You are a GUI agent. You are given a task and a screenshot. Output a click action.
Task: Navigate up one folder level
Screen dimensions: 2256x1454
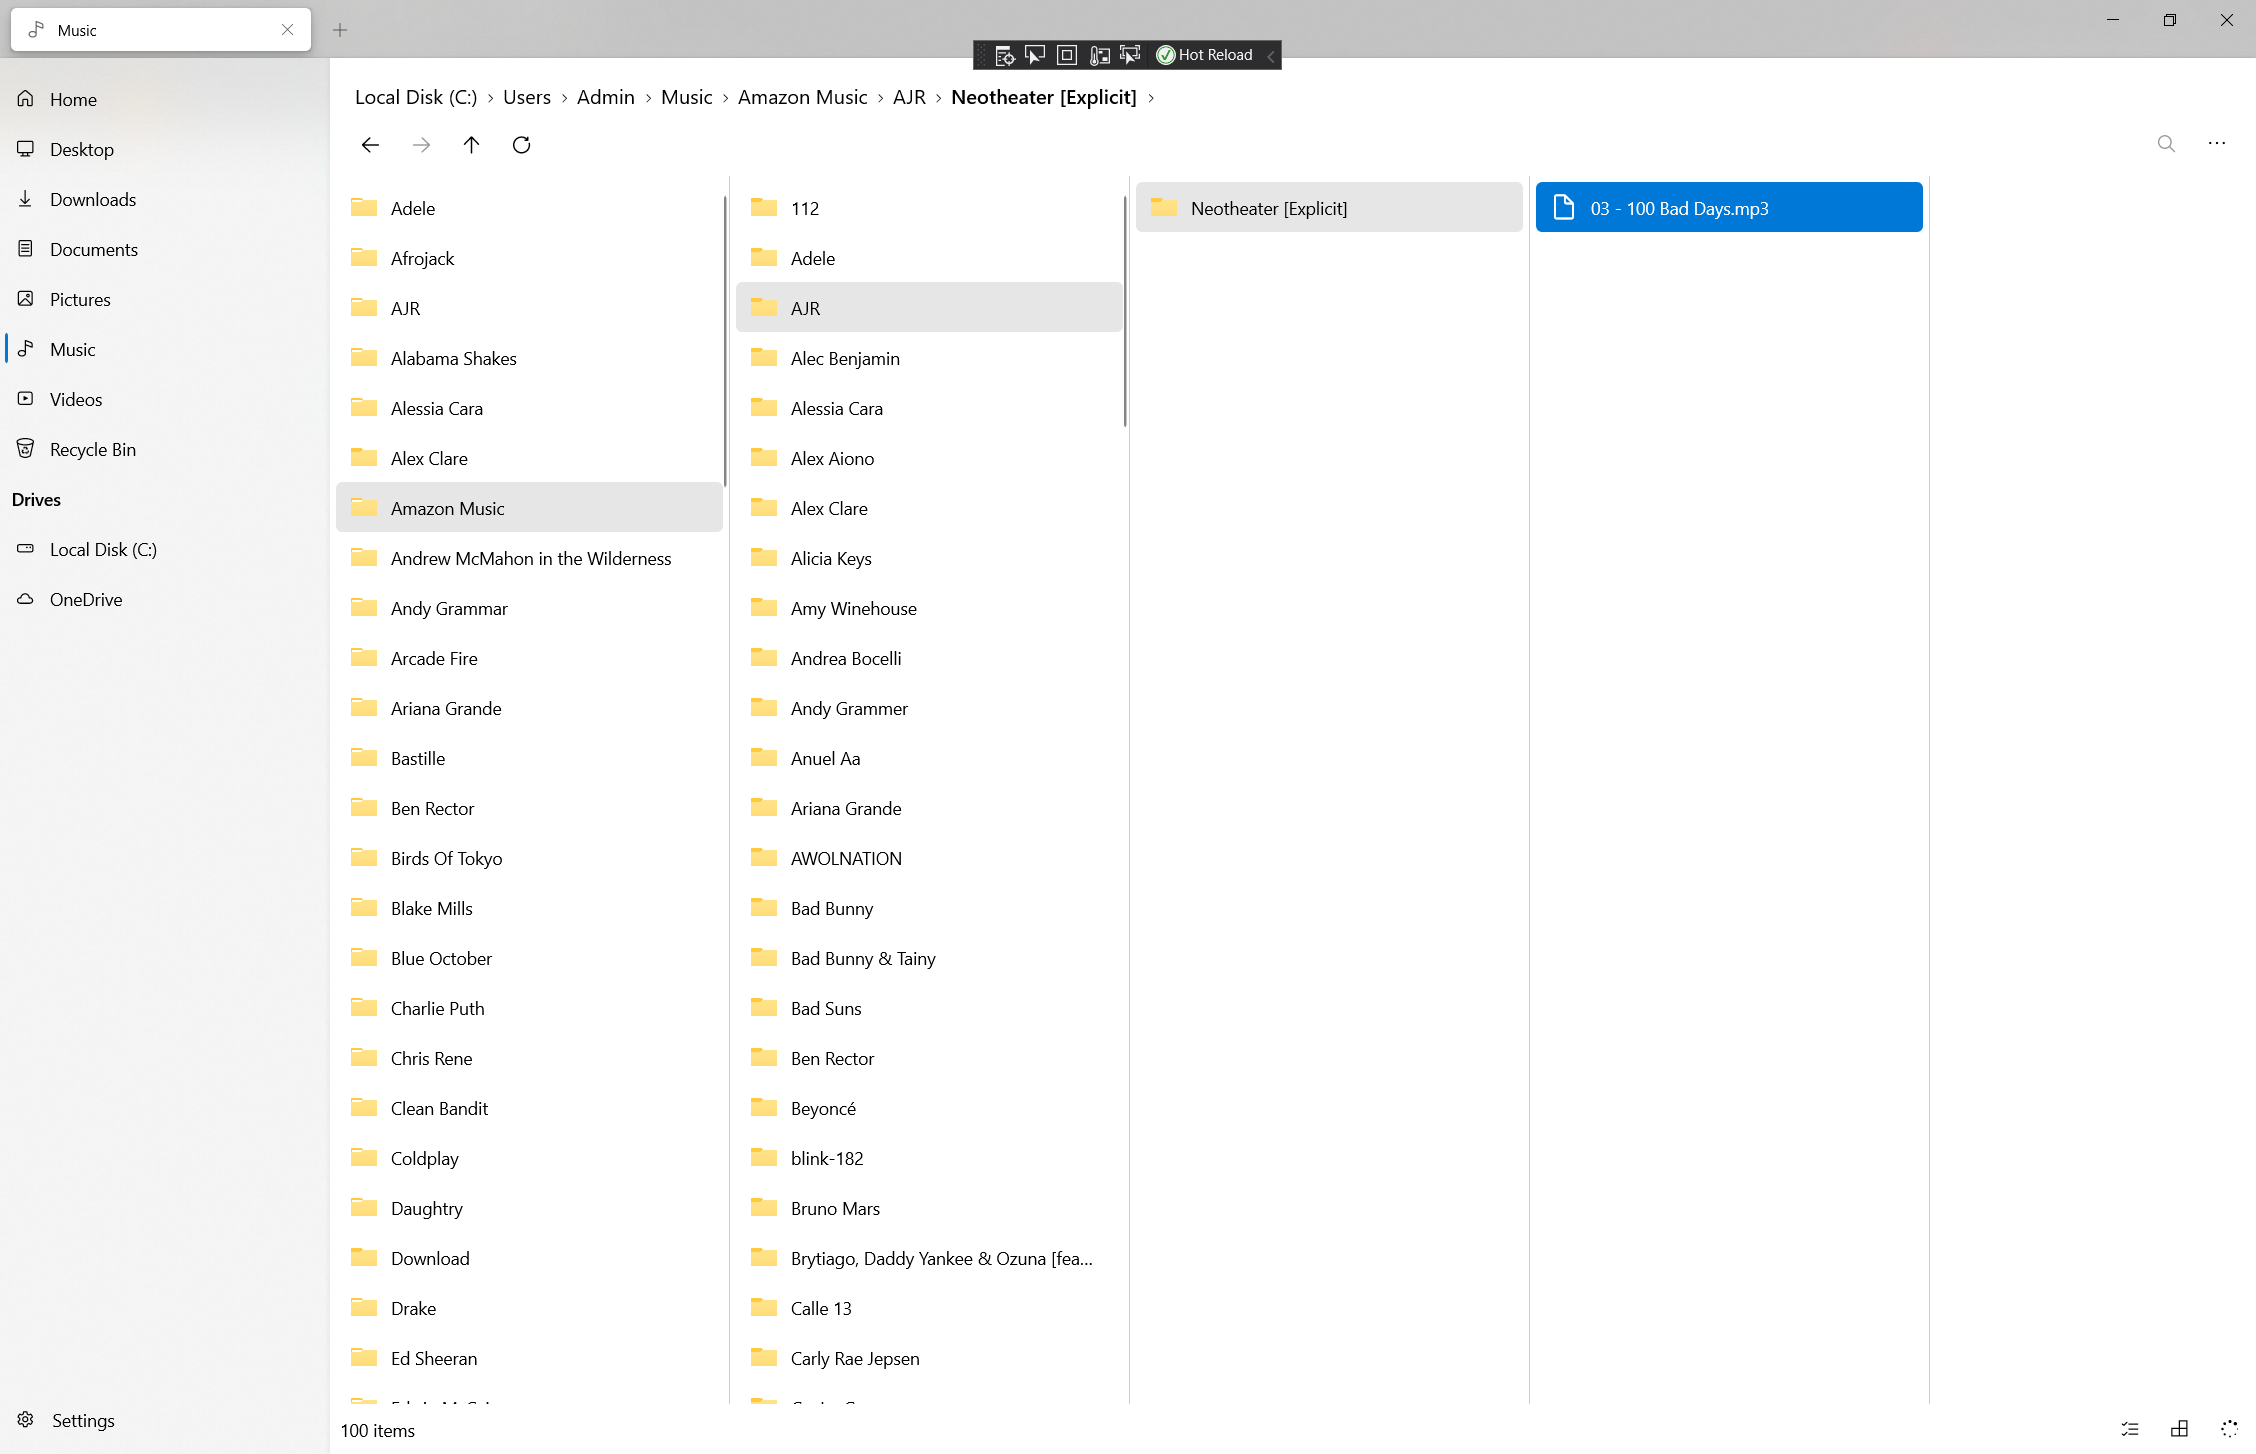[471, 145]
